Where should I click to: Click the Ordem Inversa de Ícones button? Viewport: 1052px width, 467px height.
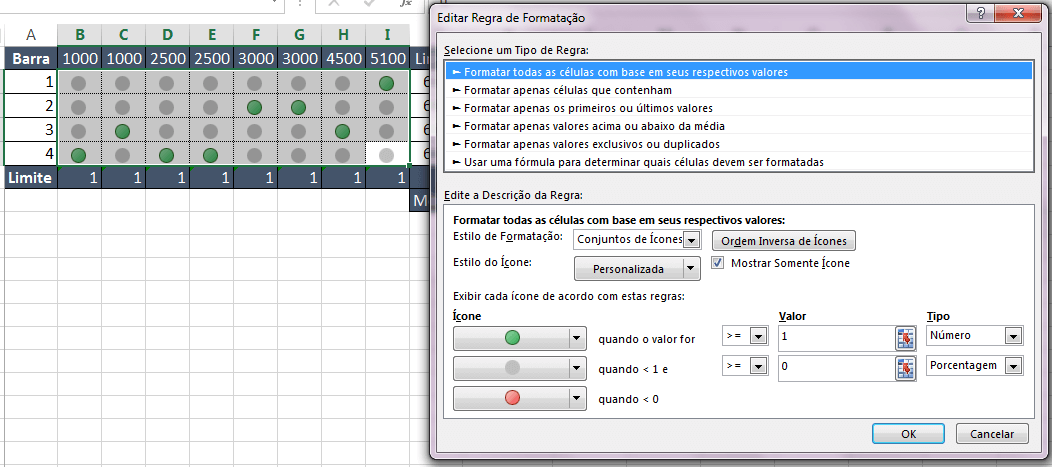784,241
